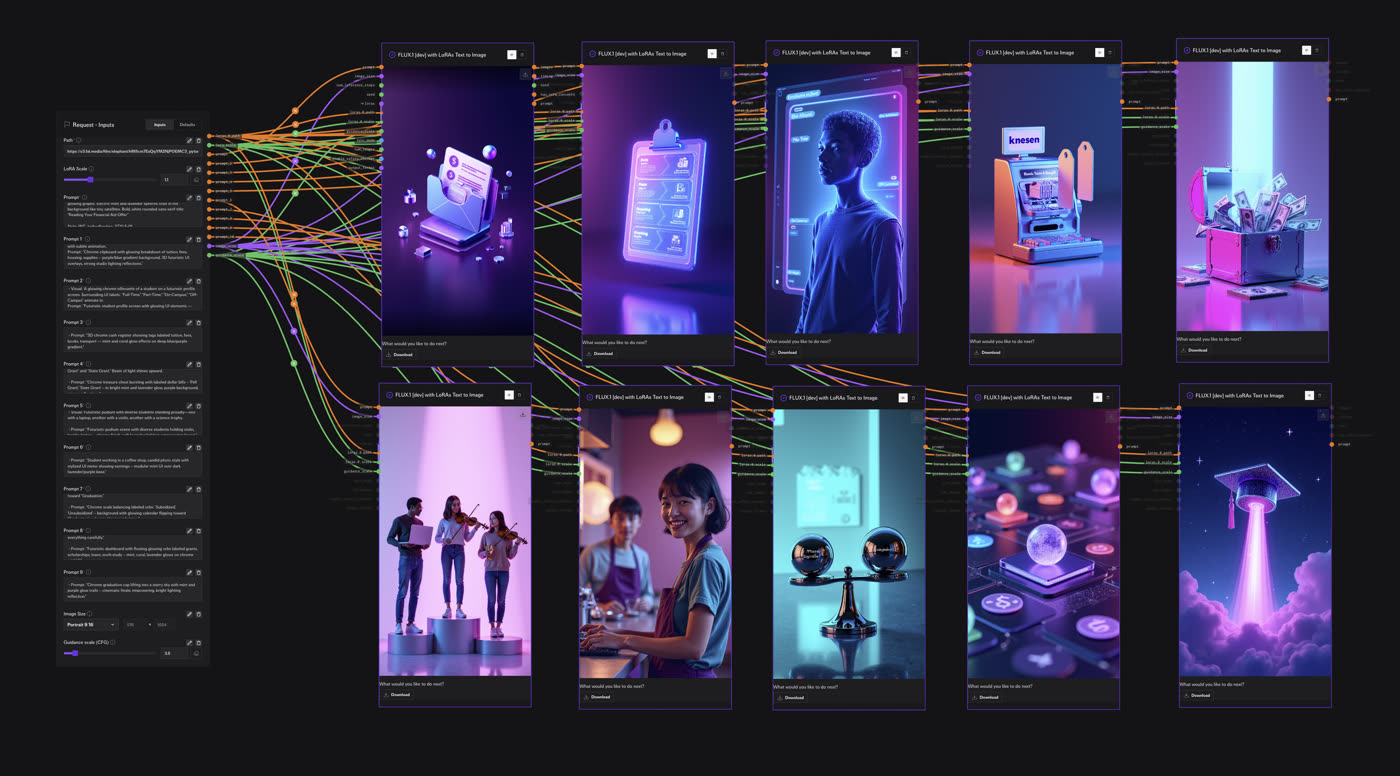Image resolution: width=1400 pixels, height=776 pixels.
Task: Adjust the Guidance scale (CFG) slider handle
Action: pos(75,653)
